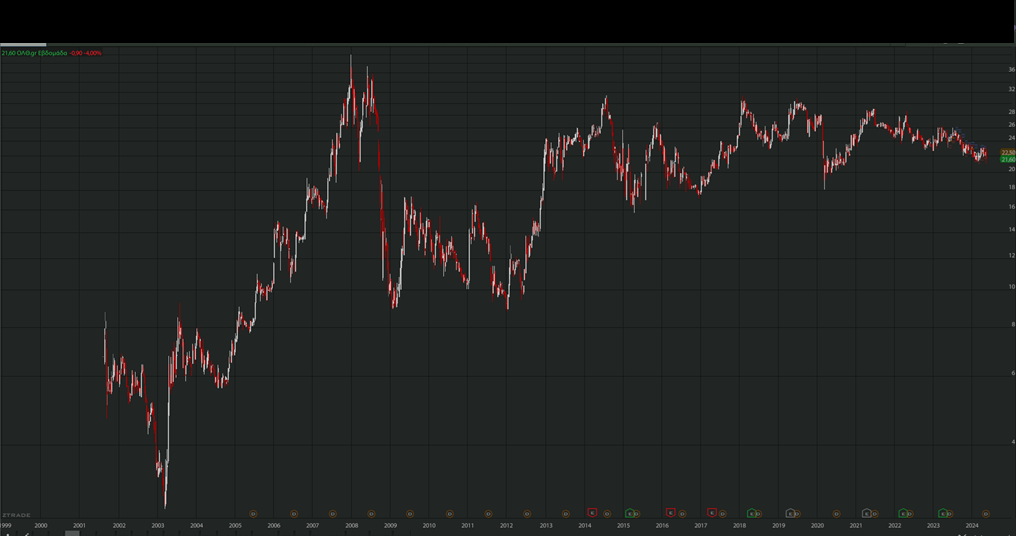Click the 2017 orange dividend marker

[722, 514]
